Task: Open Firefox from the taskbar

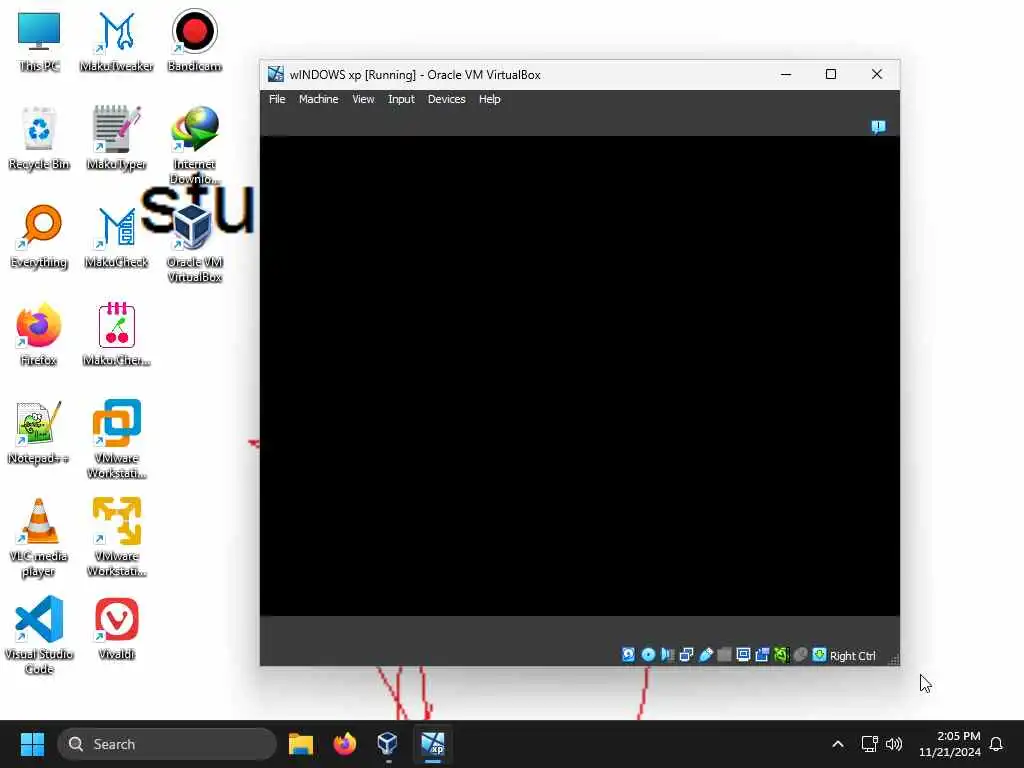Action: [x=344, y=744]
